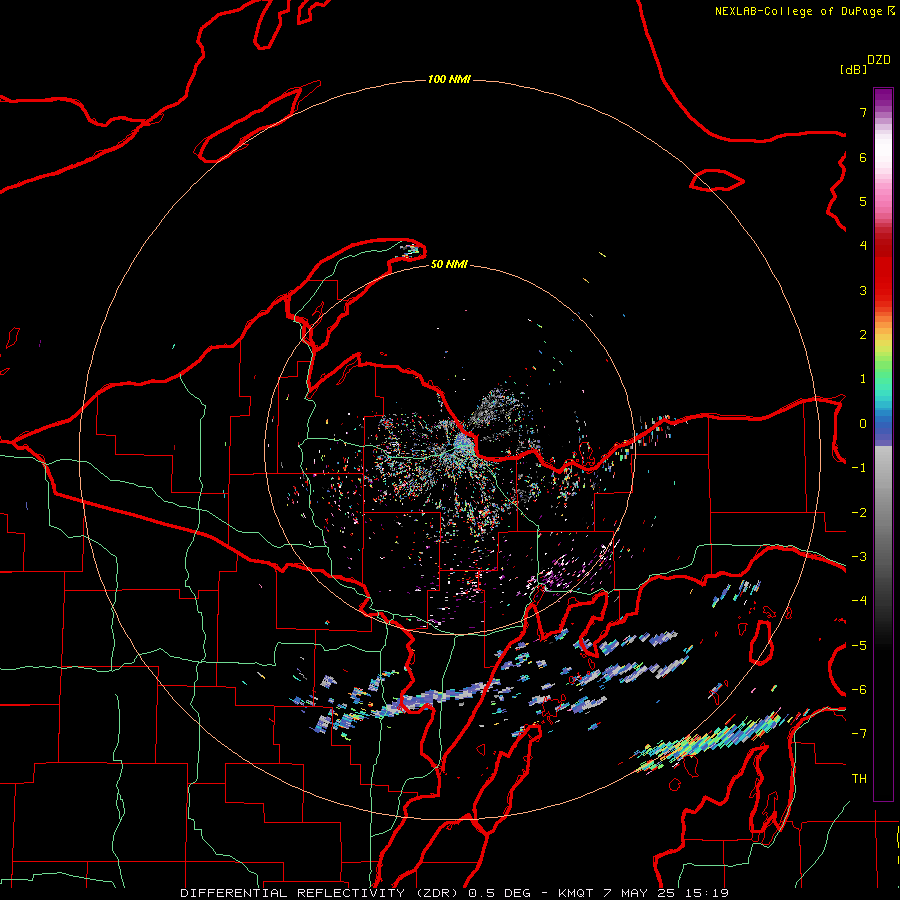Click the KMQT 7 MAY 25 15:19 timestamp
Screen dimensions: 900x900
pyautogui.click(x=643, y=893)
